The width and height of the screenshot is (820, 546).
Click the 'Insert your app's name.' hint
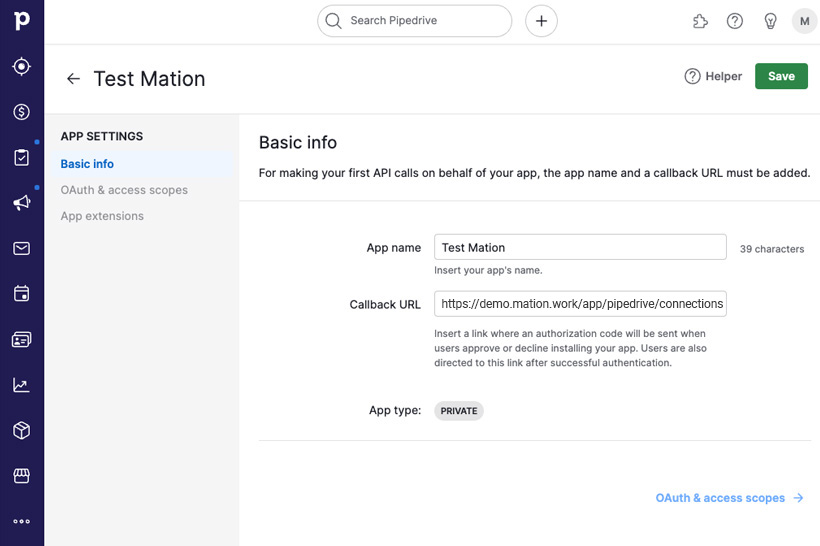point(488,270)
